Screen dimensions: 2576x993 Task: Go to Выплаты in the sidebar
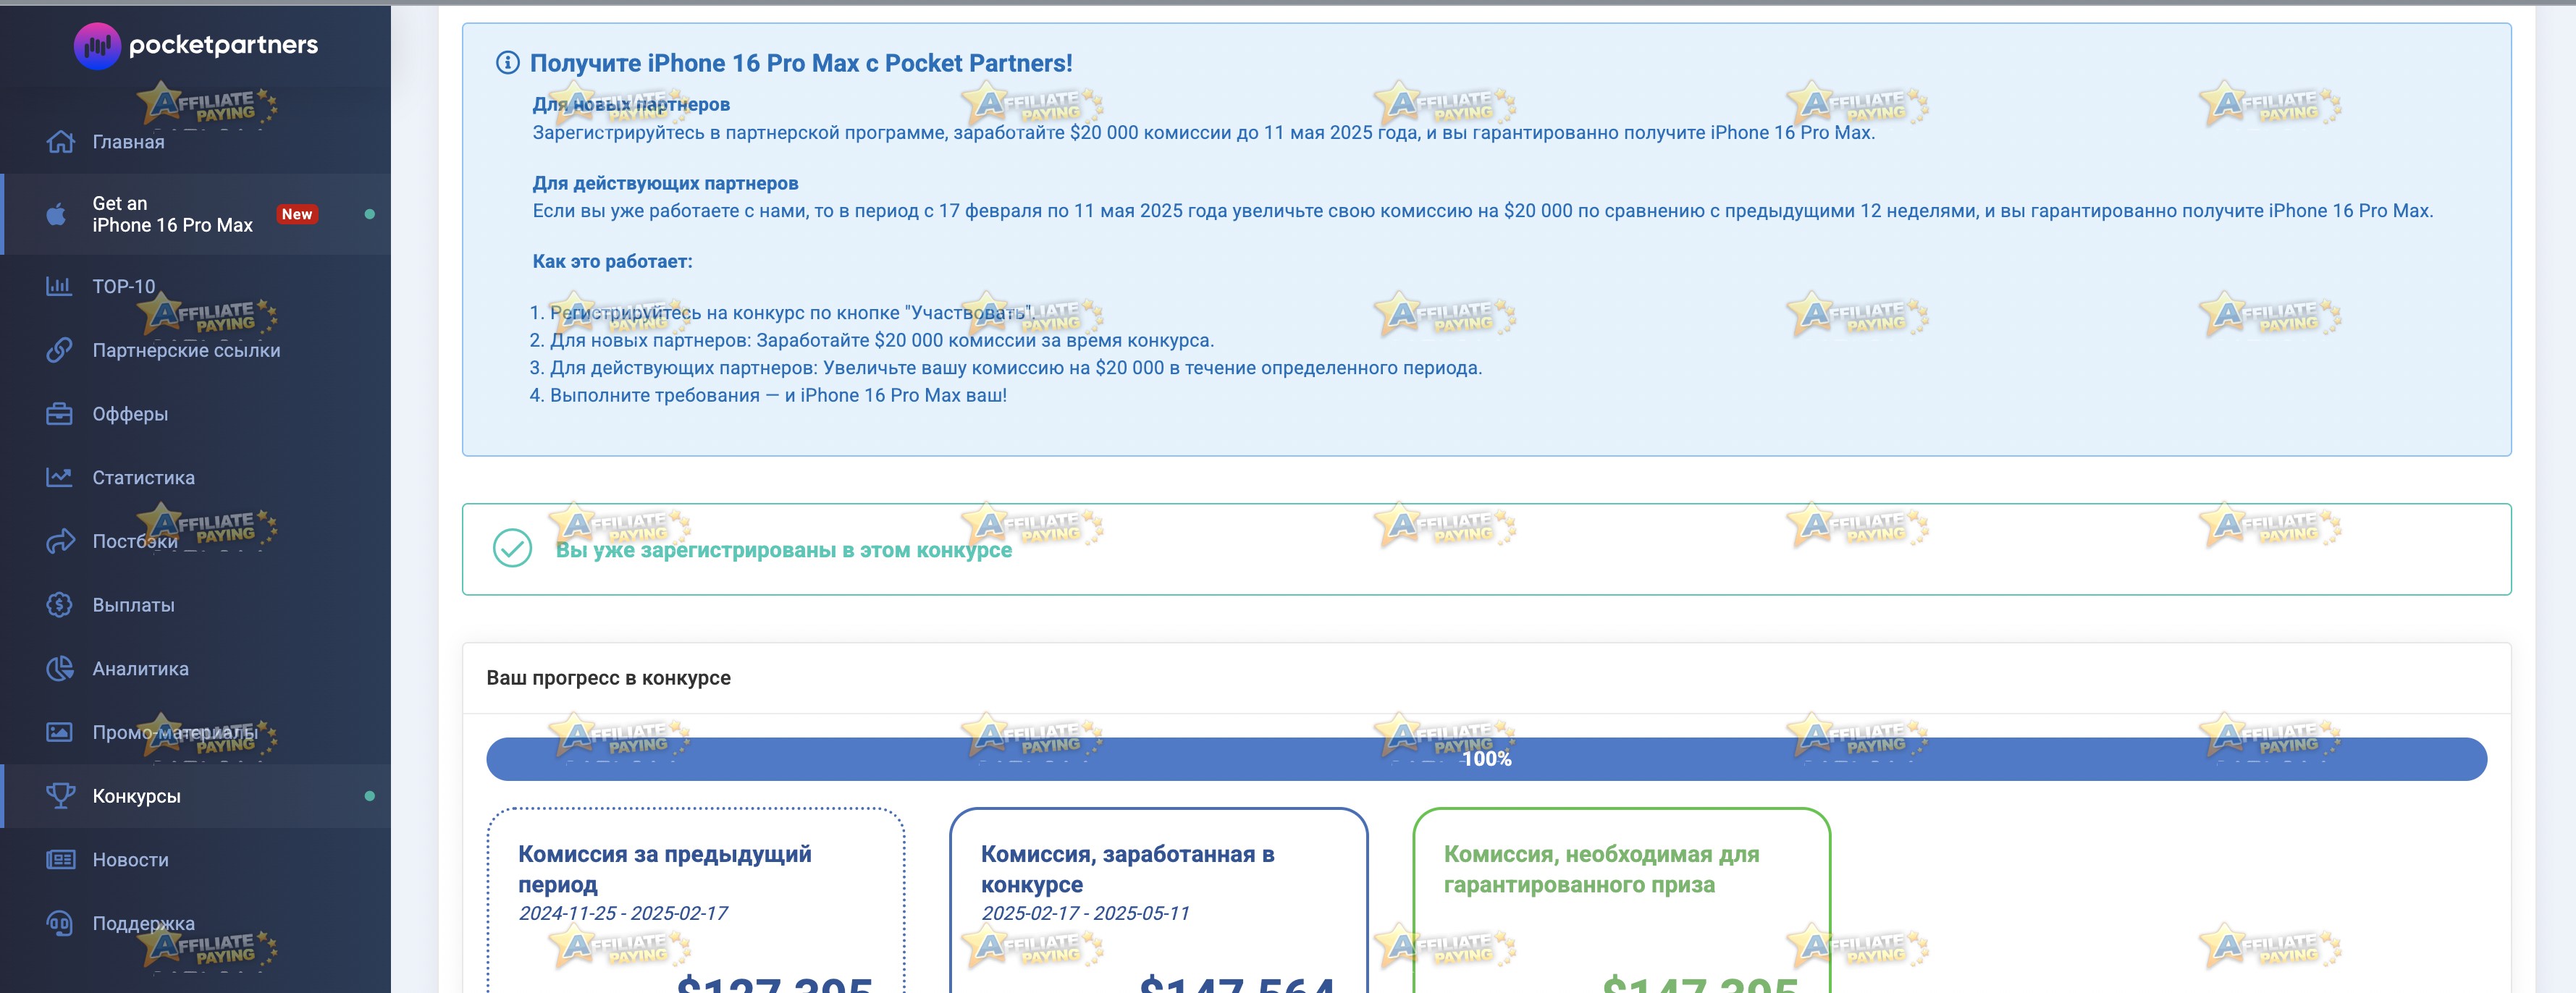coord(196,605)
